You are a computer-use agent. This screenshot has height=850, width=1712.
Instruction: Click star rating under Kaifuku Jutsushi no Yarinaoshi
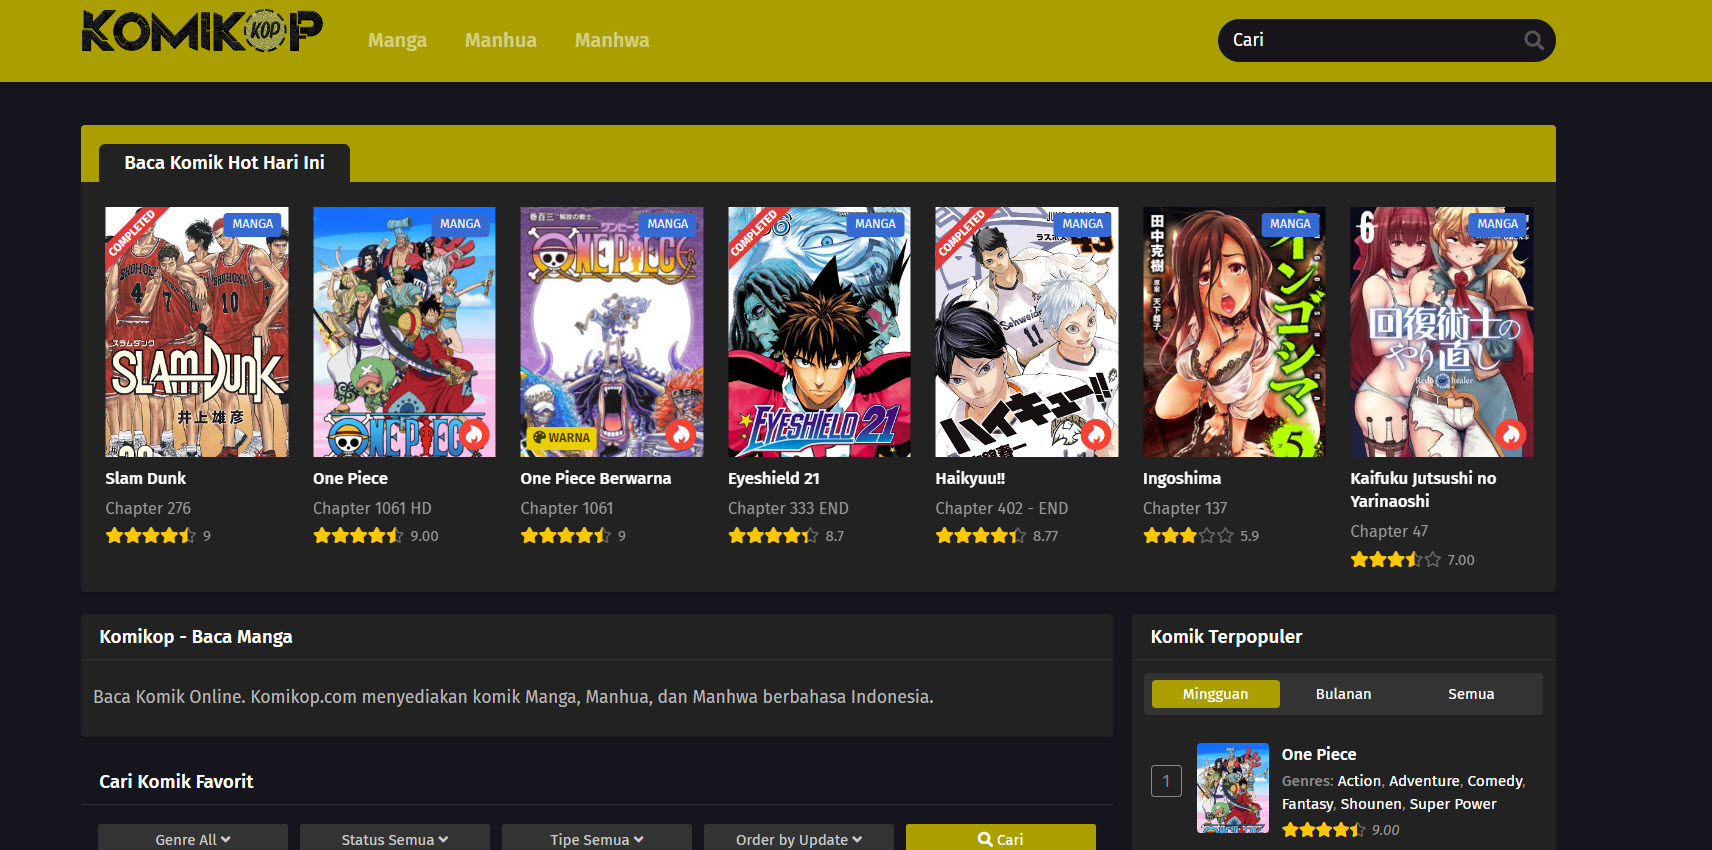pos(1395,560)
